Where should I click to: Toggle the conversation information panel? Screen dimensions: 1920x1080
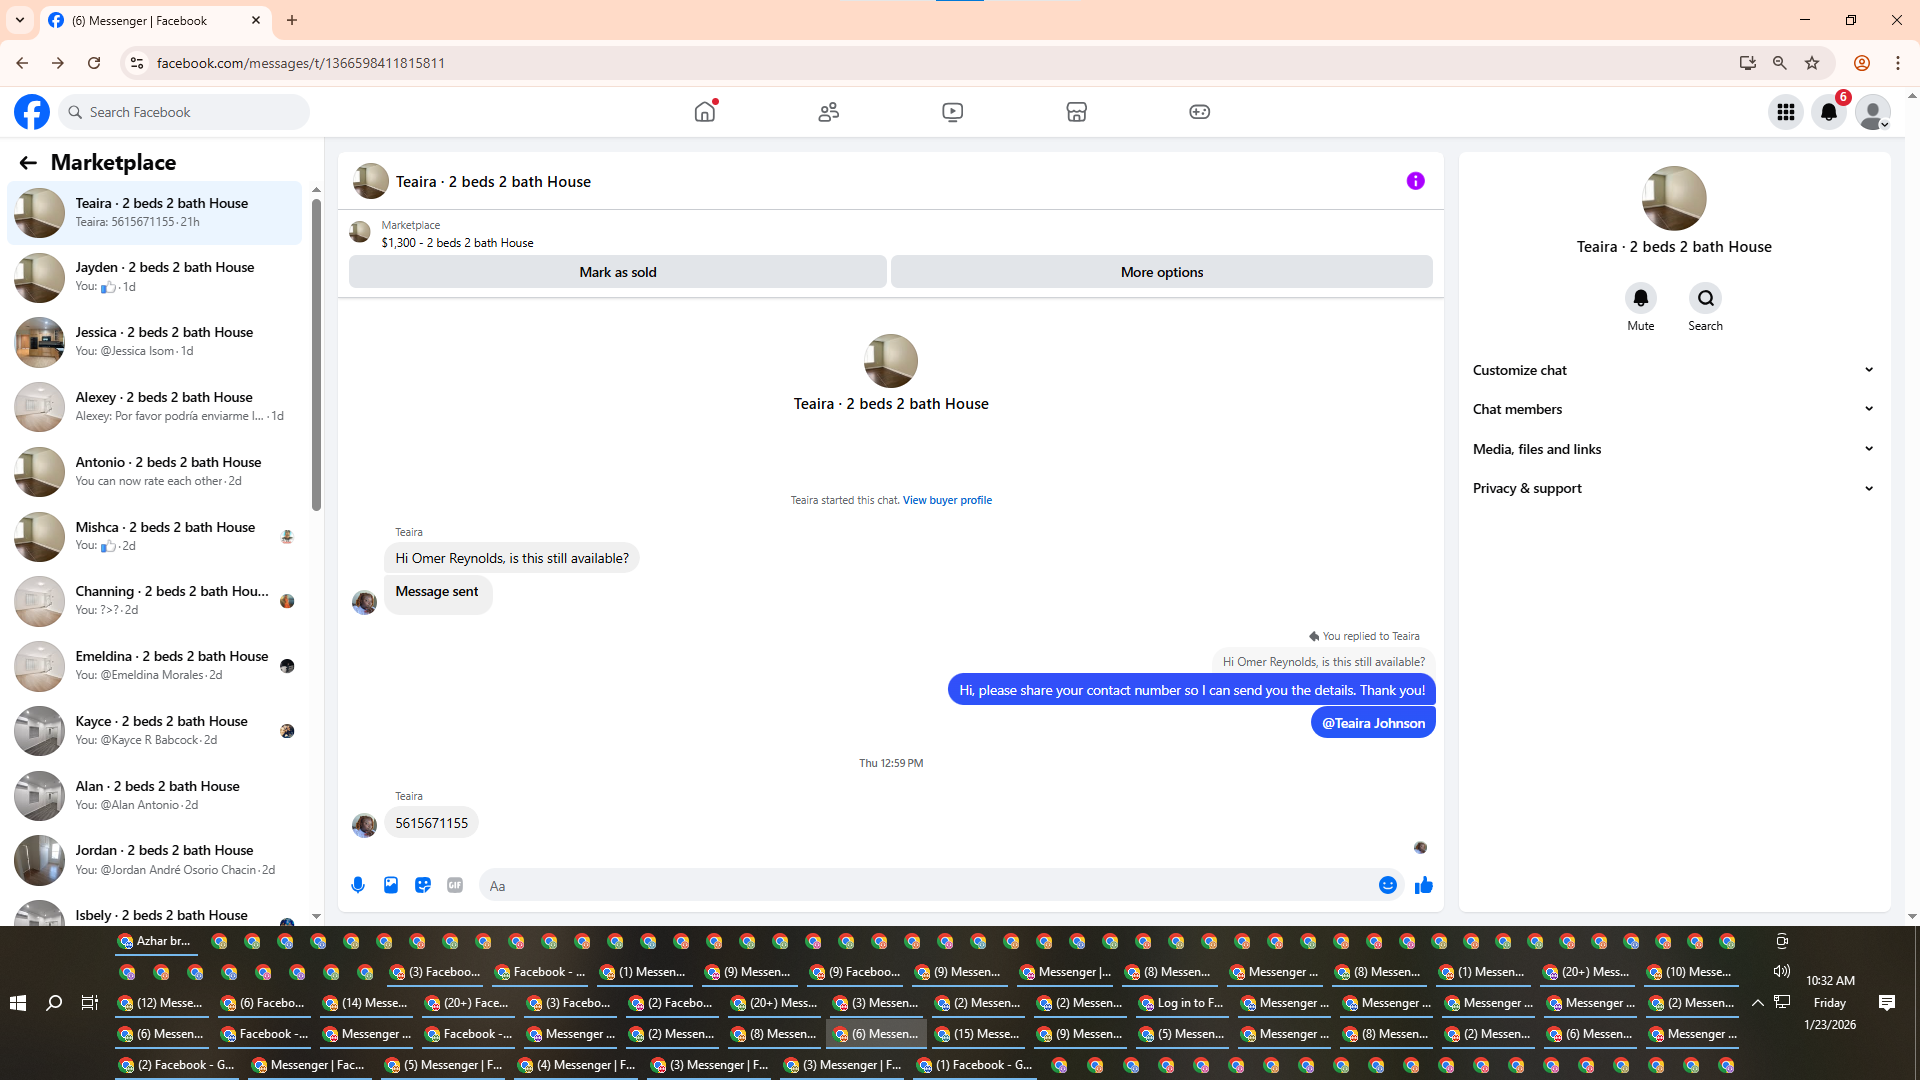pos(1415,181)
